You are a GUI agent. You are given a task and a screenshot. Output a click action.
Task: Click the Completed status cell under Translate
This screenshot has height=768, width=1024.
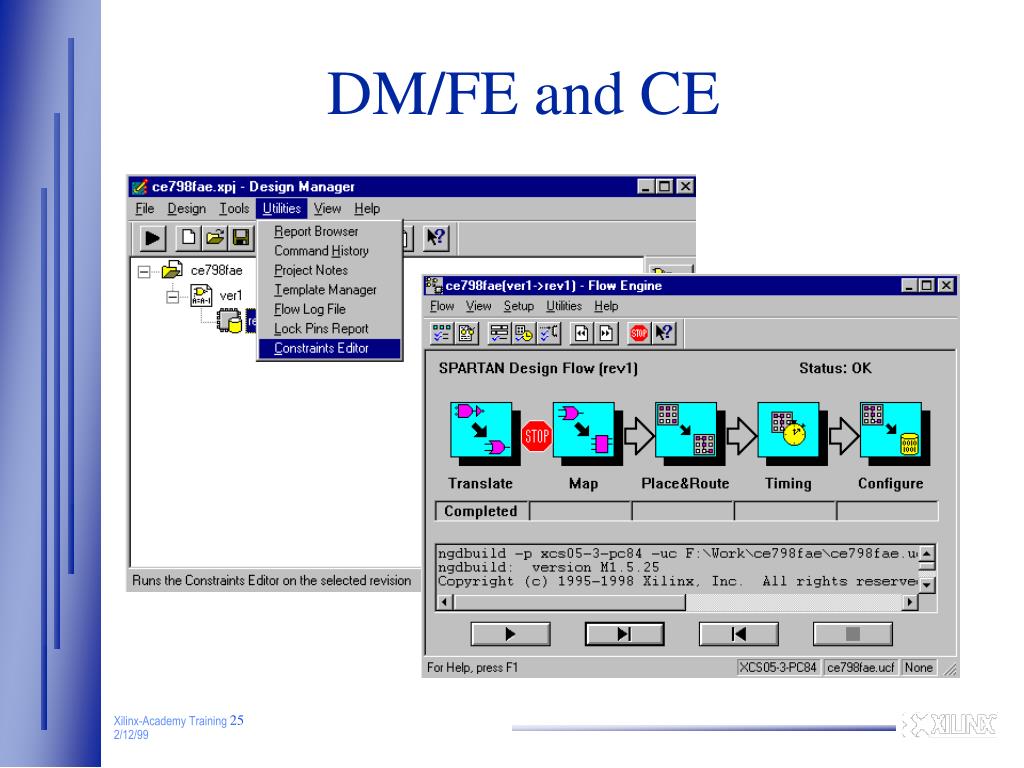(481, 511)
